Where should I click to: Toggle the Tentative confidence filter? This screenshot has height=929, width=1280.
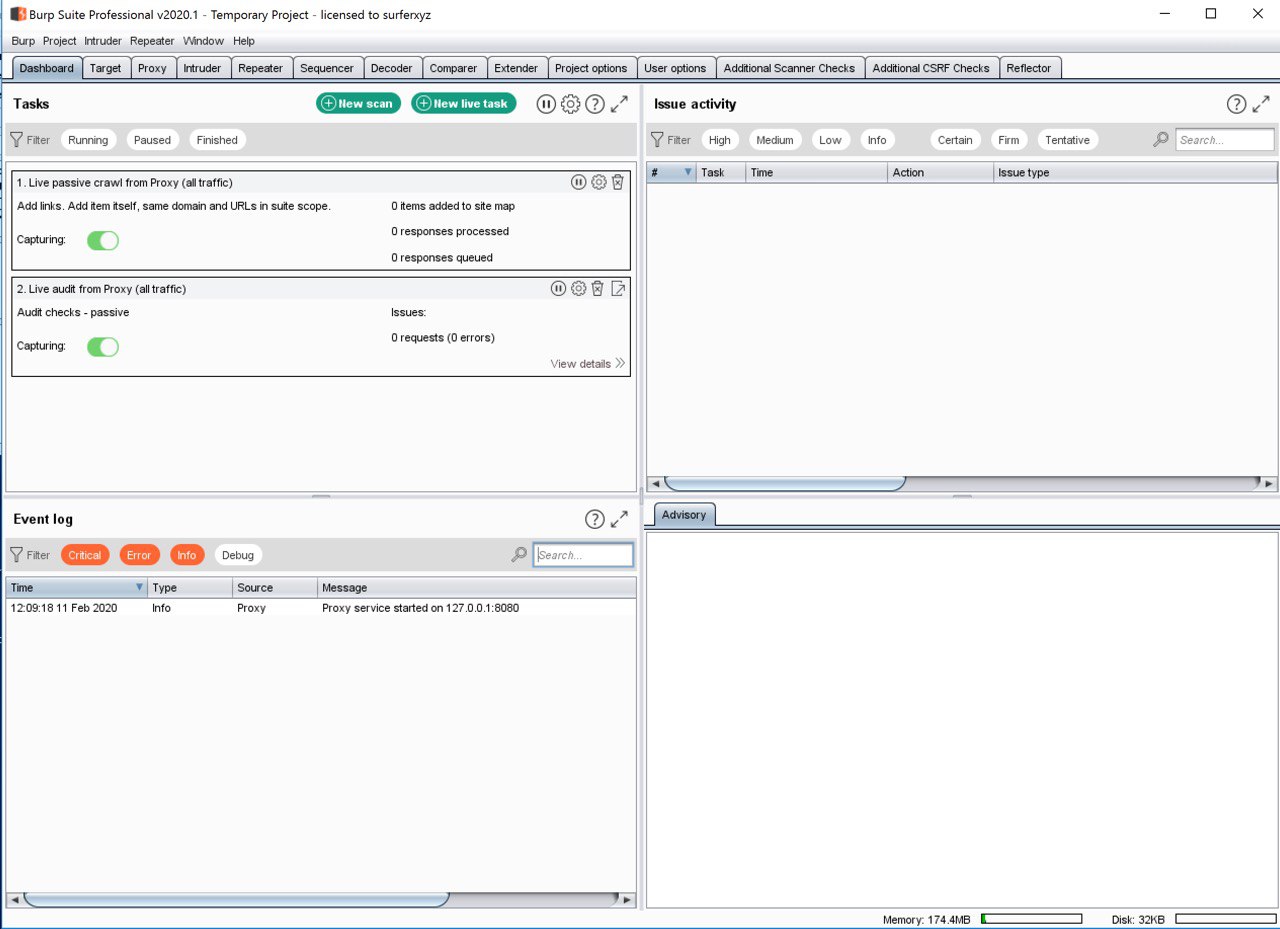coord(1068,140)
